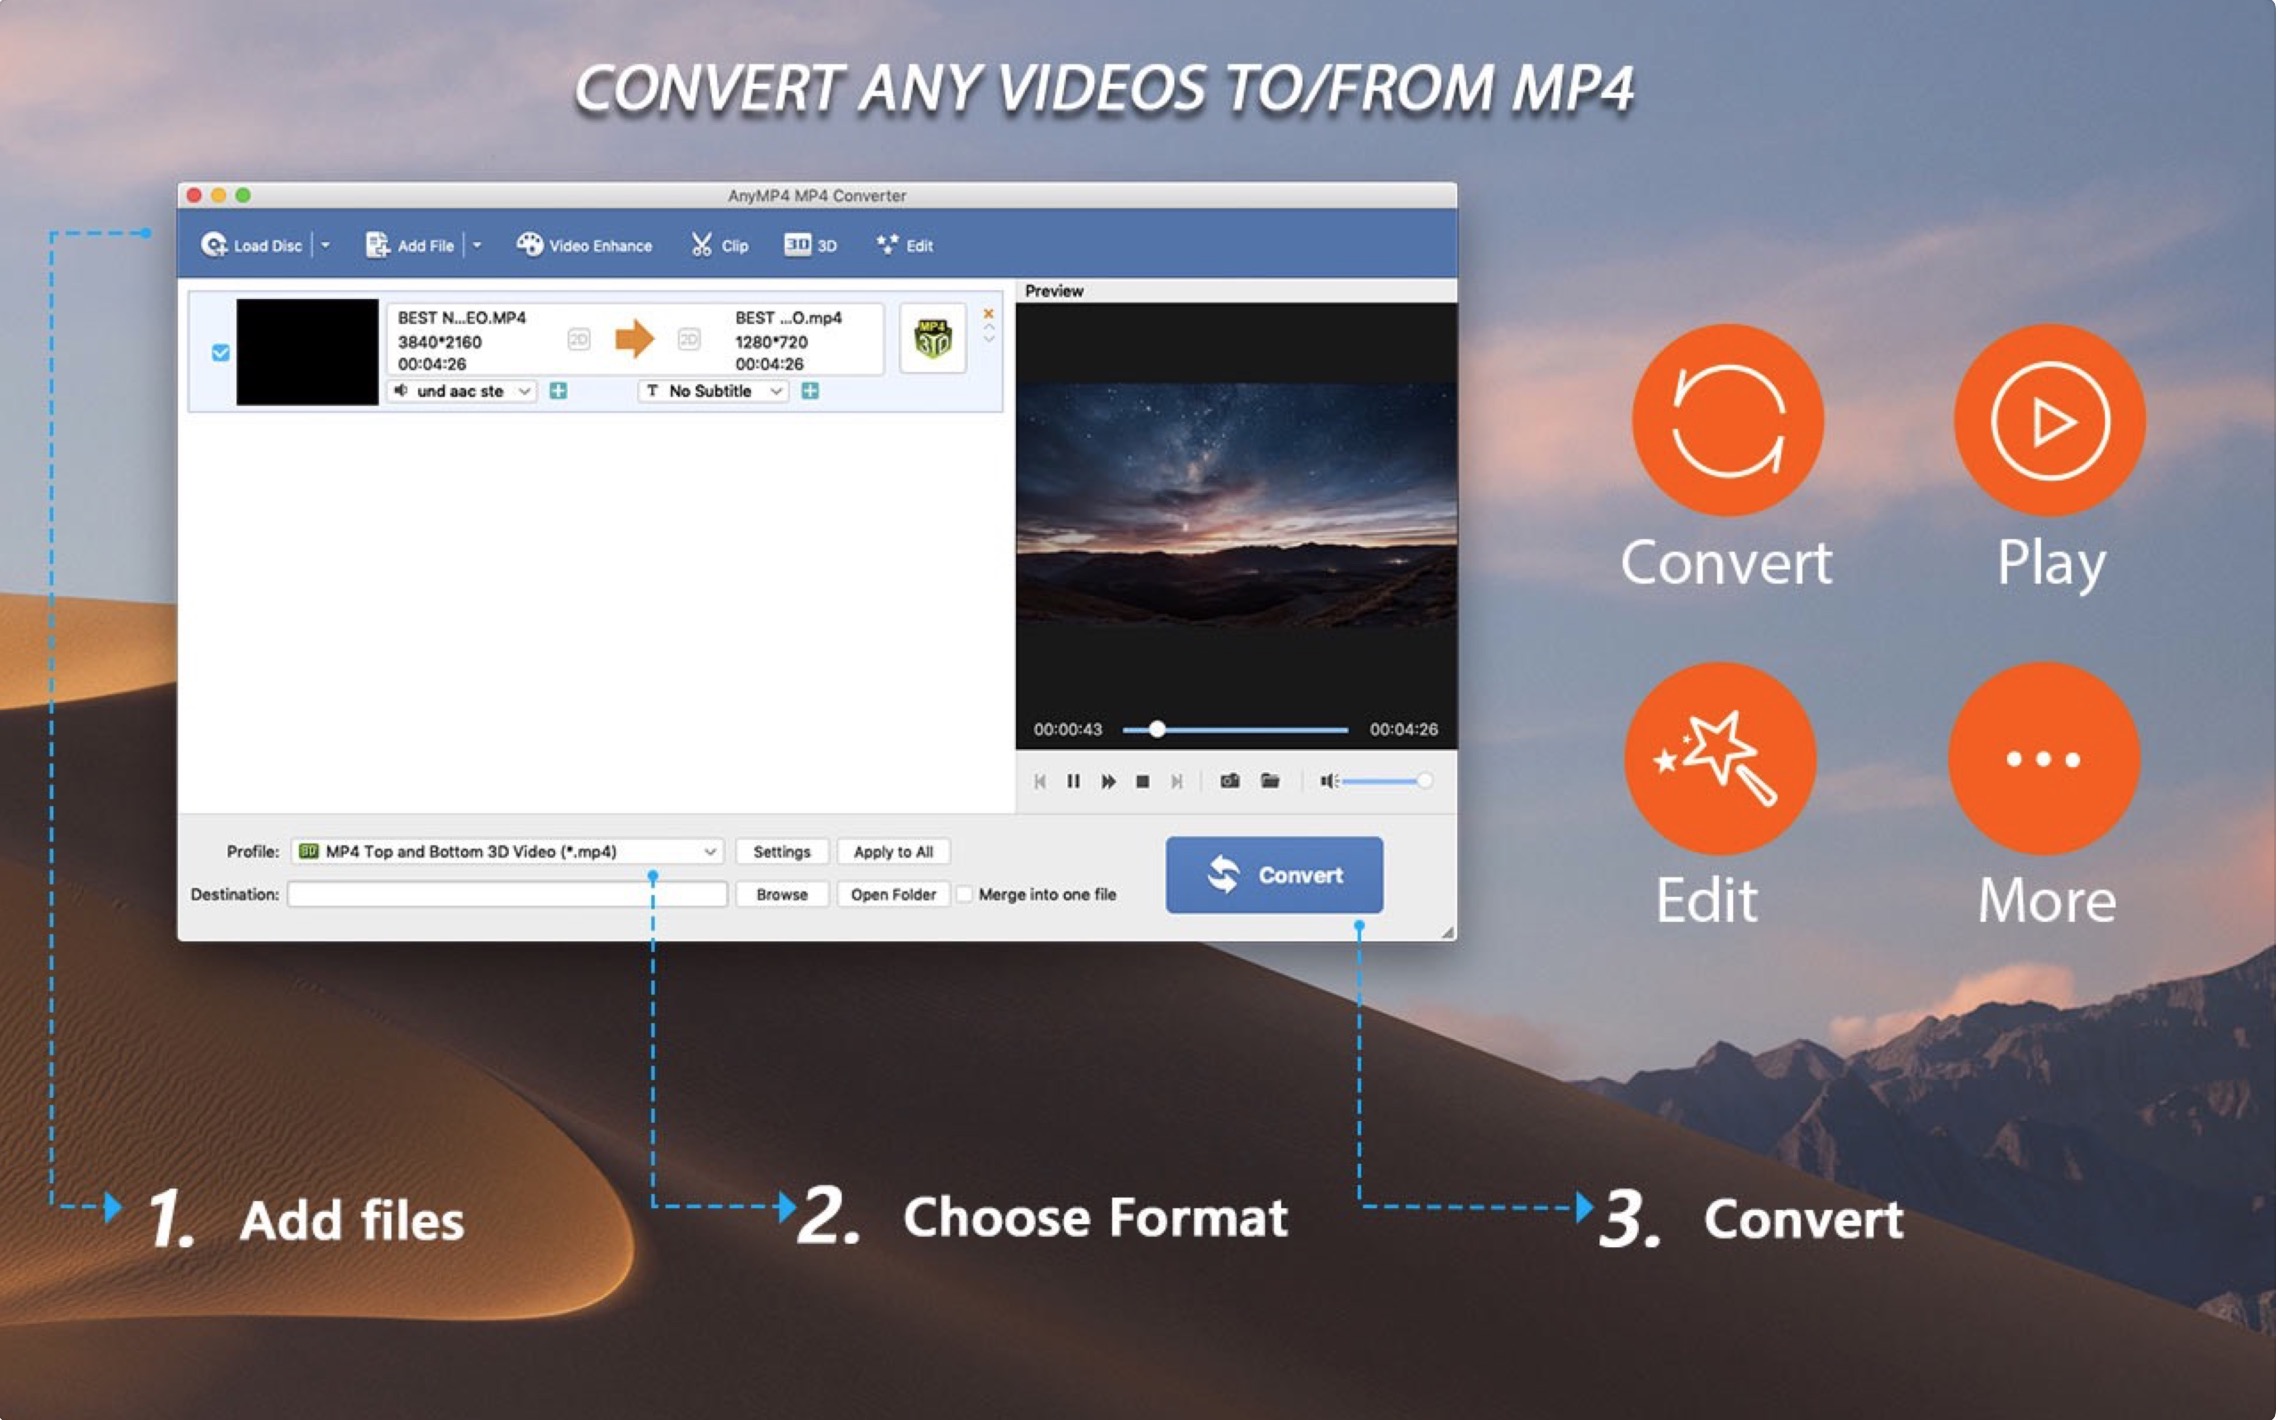The image size is (2278, 1420).
Task: Add audio track with plus icon
Action: pos(559,391)
